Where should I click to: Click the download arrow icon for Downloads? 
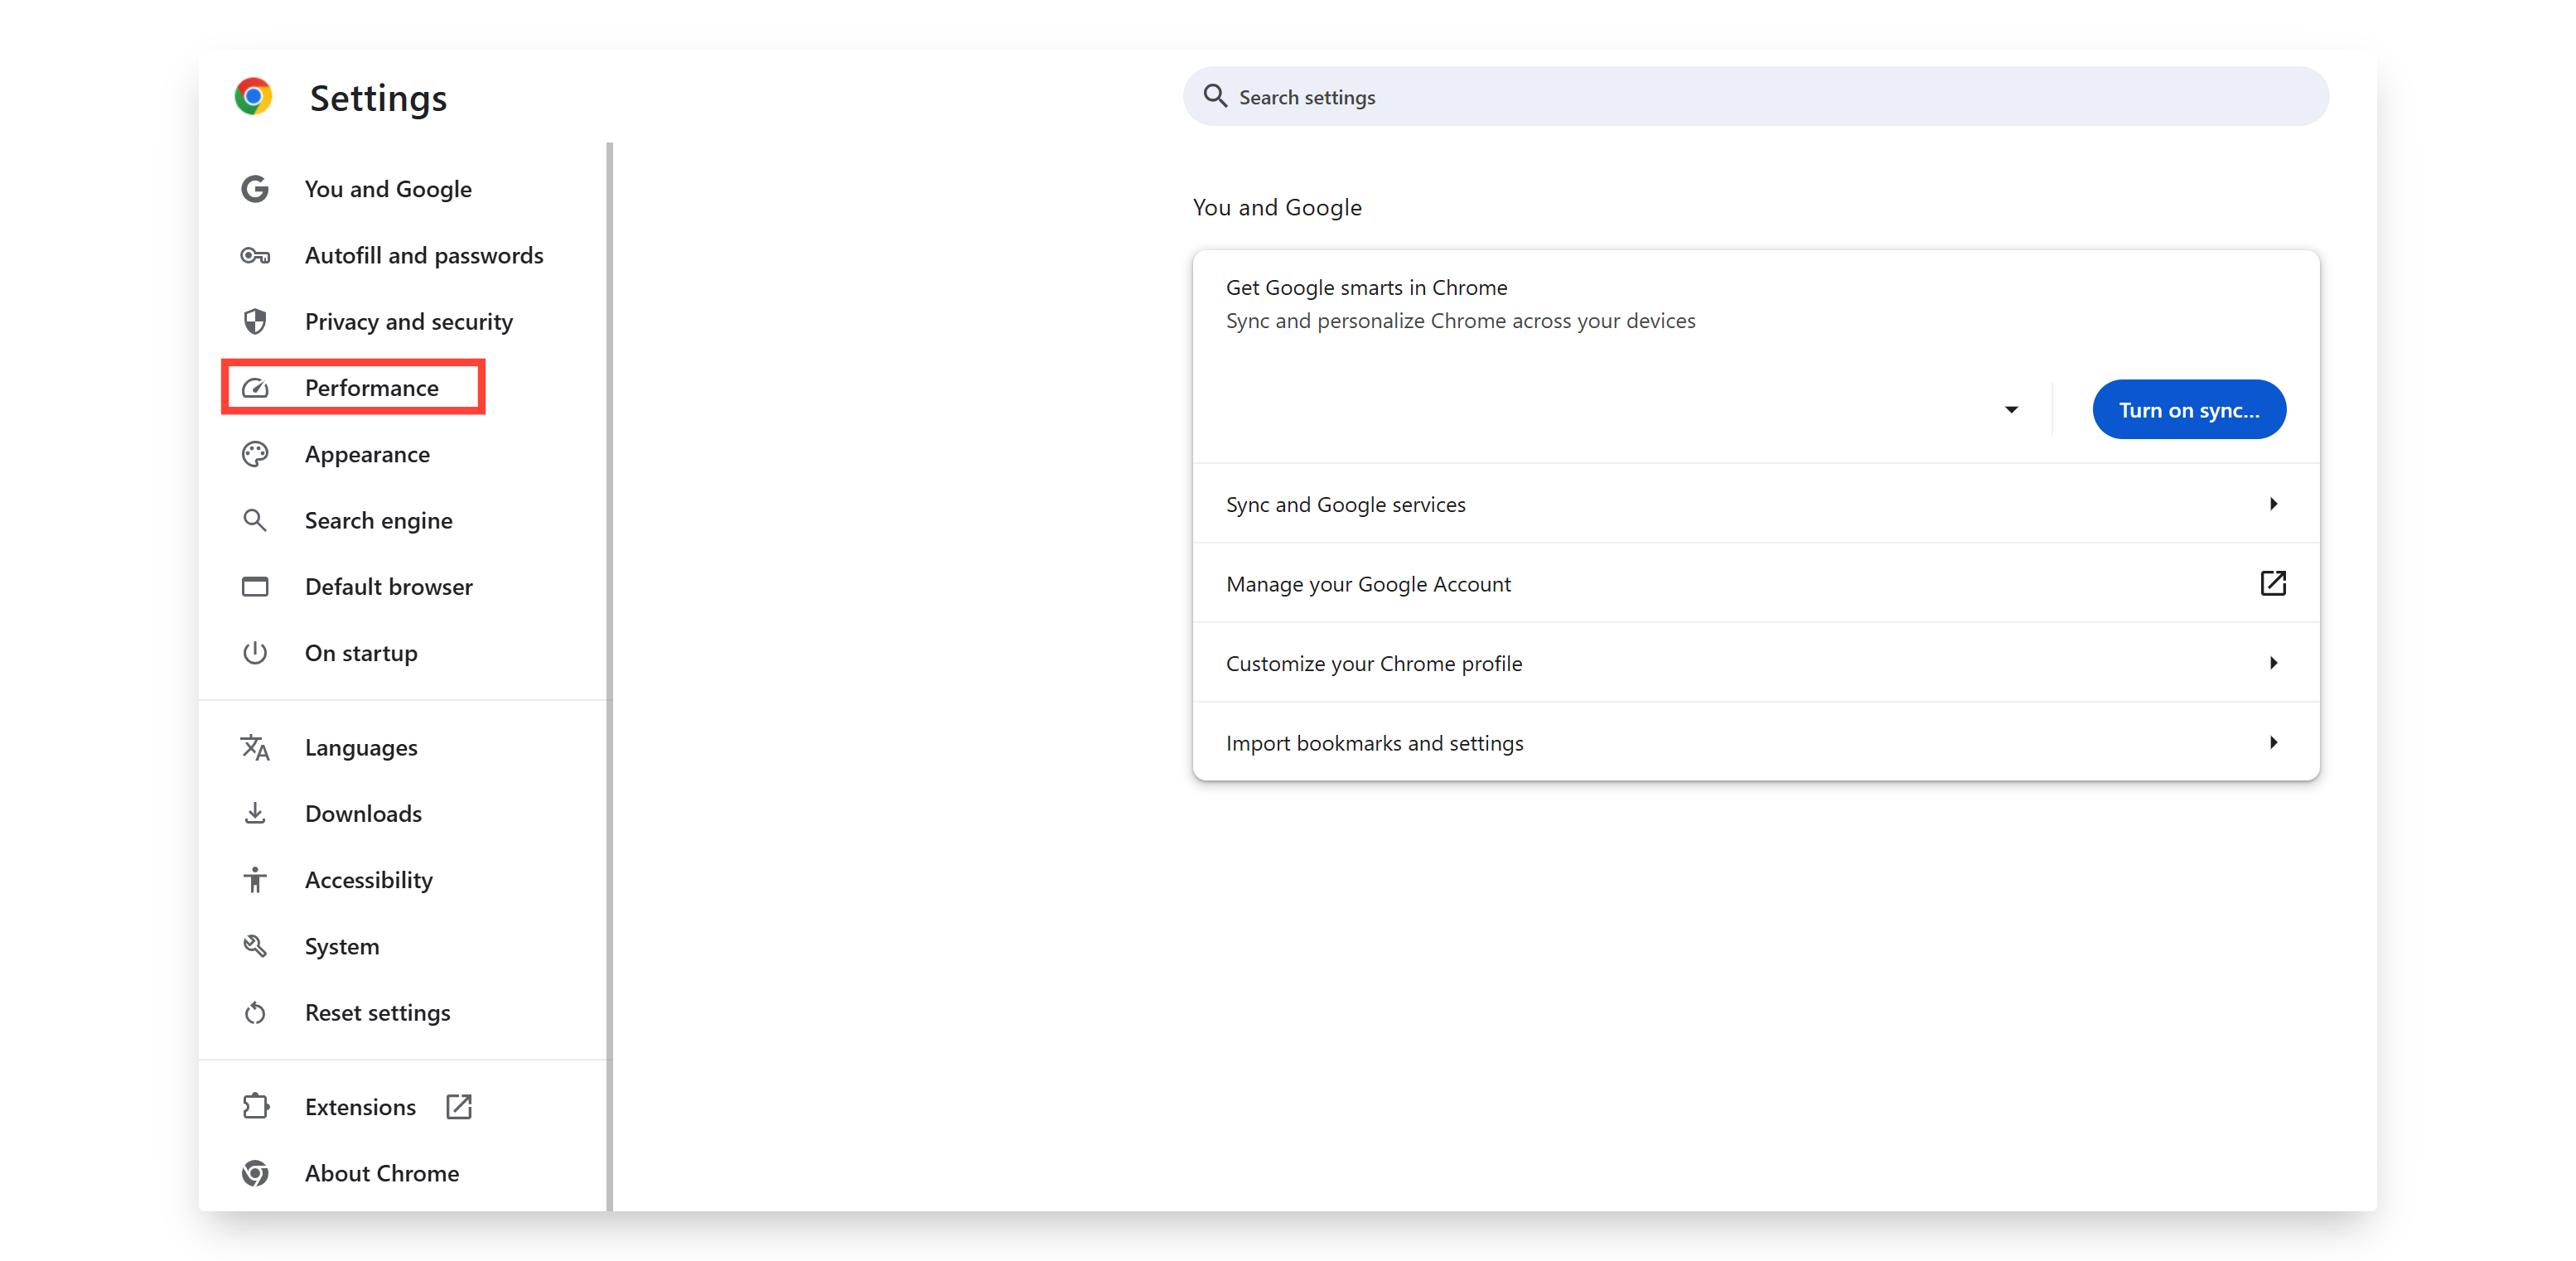click(x=255, y=814)
